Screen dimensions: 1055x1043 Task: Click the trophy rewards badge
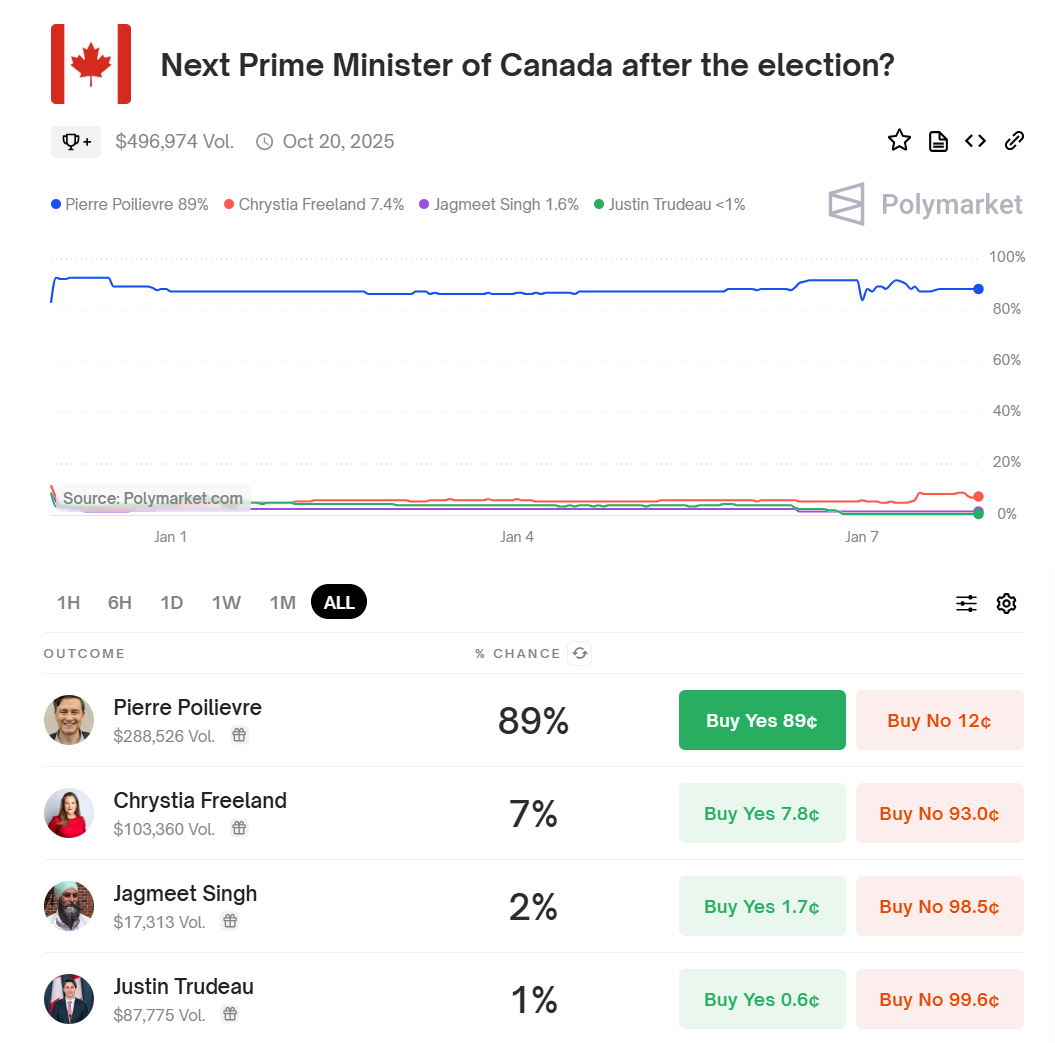click(76, 142)
